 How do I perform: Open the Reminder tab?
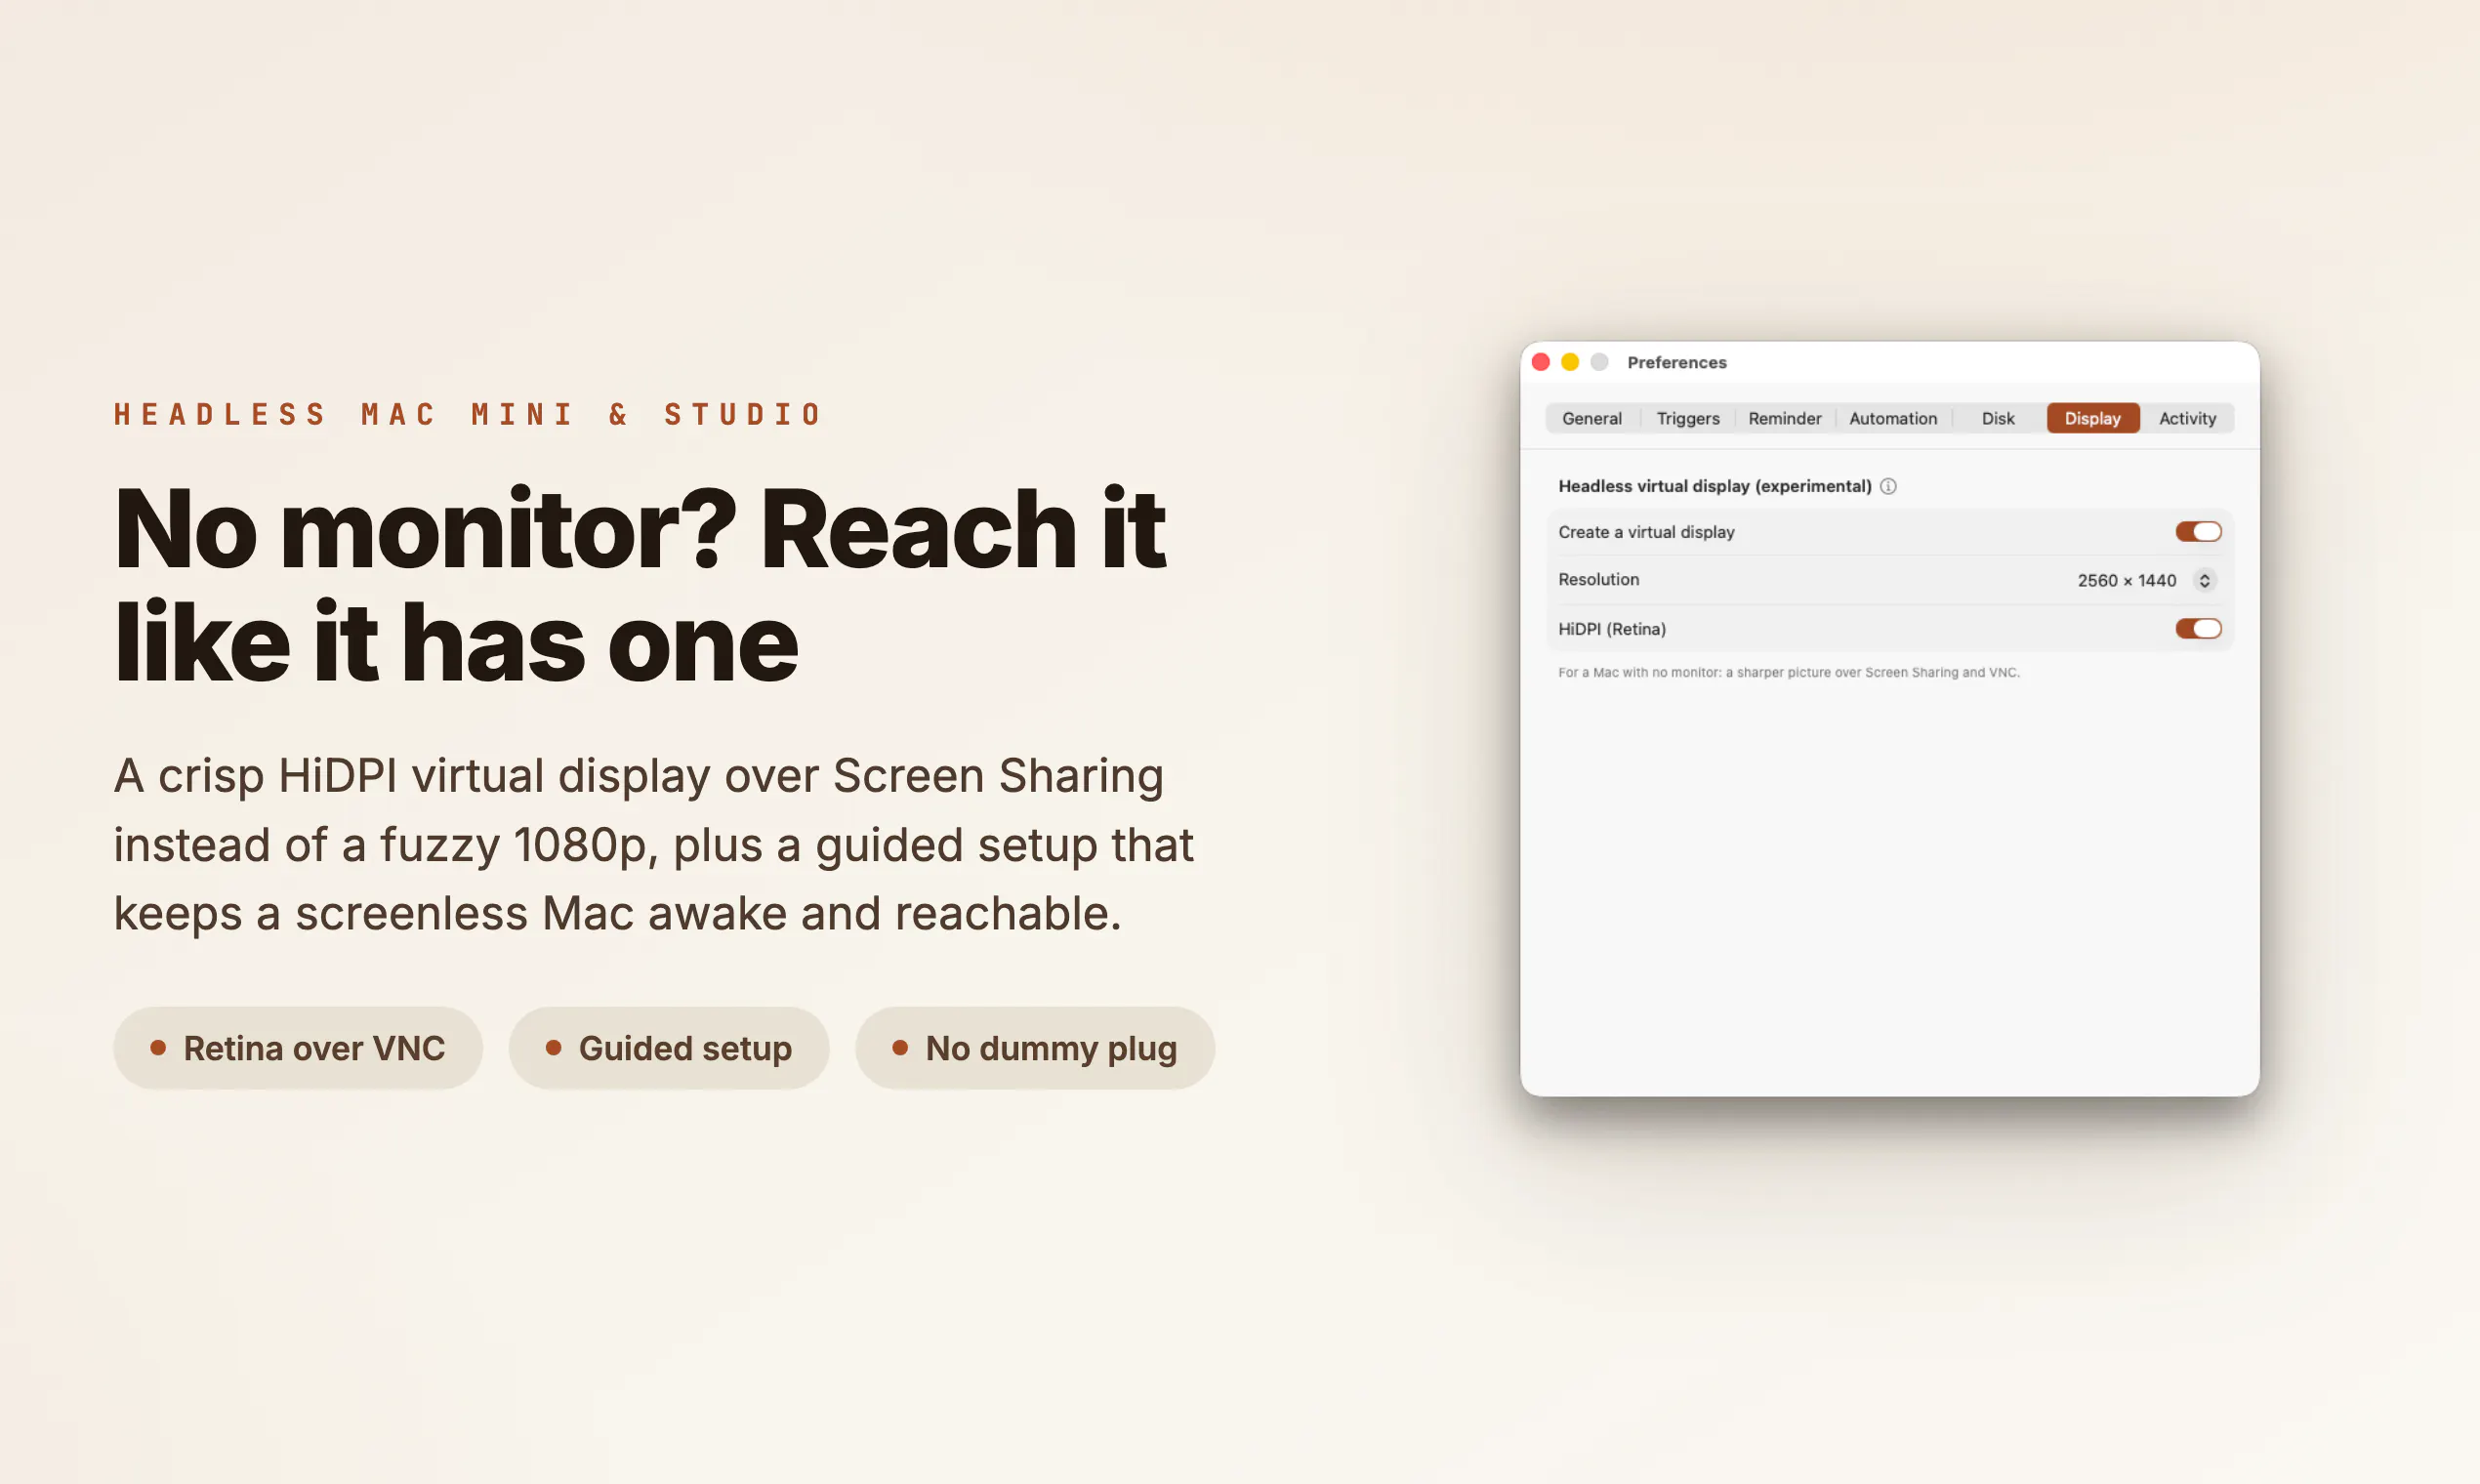pyautogui.click(x=1785, y=418)
